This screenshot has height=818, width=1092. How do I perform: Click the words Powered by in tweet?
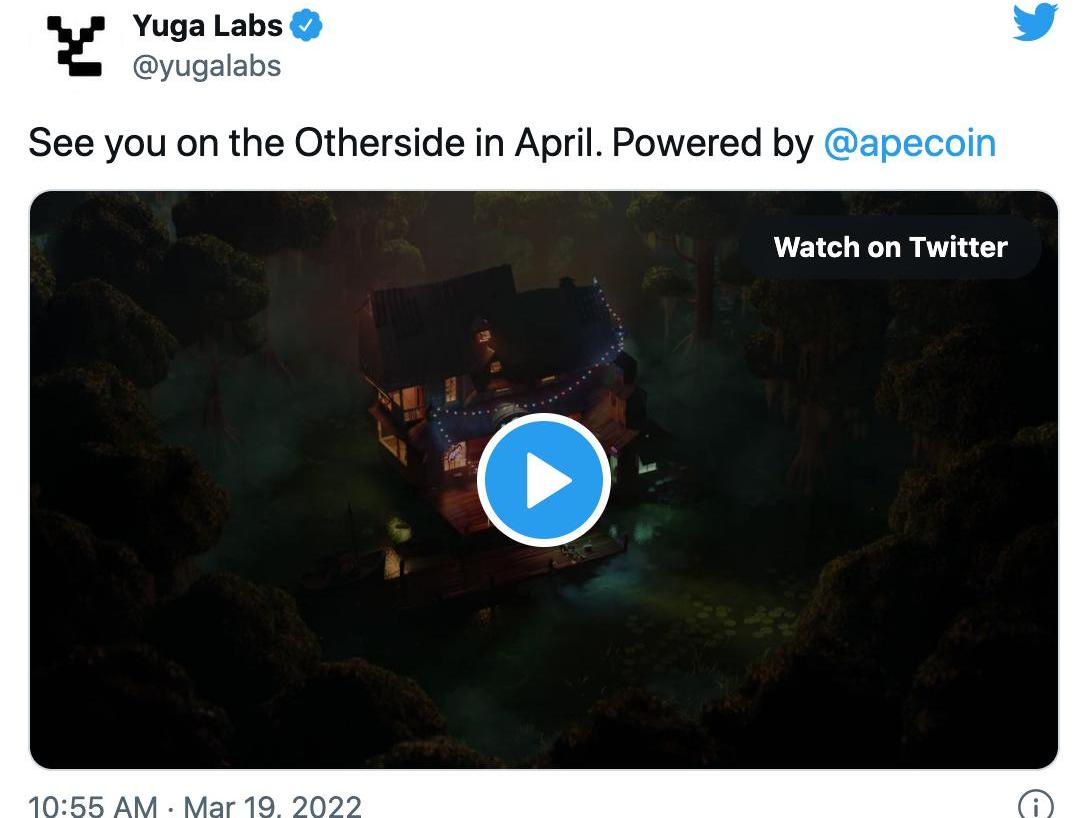tap(712, 143)
